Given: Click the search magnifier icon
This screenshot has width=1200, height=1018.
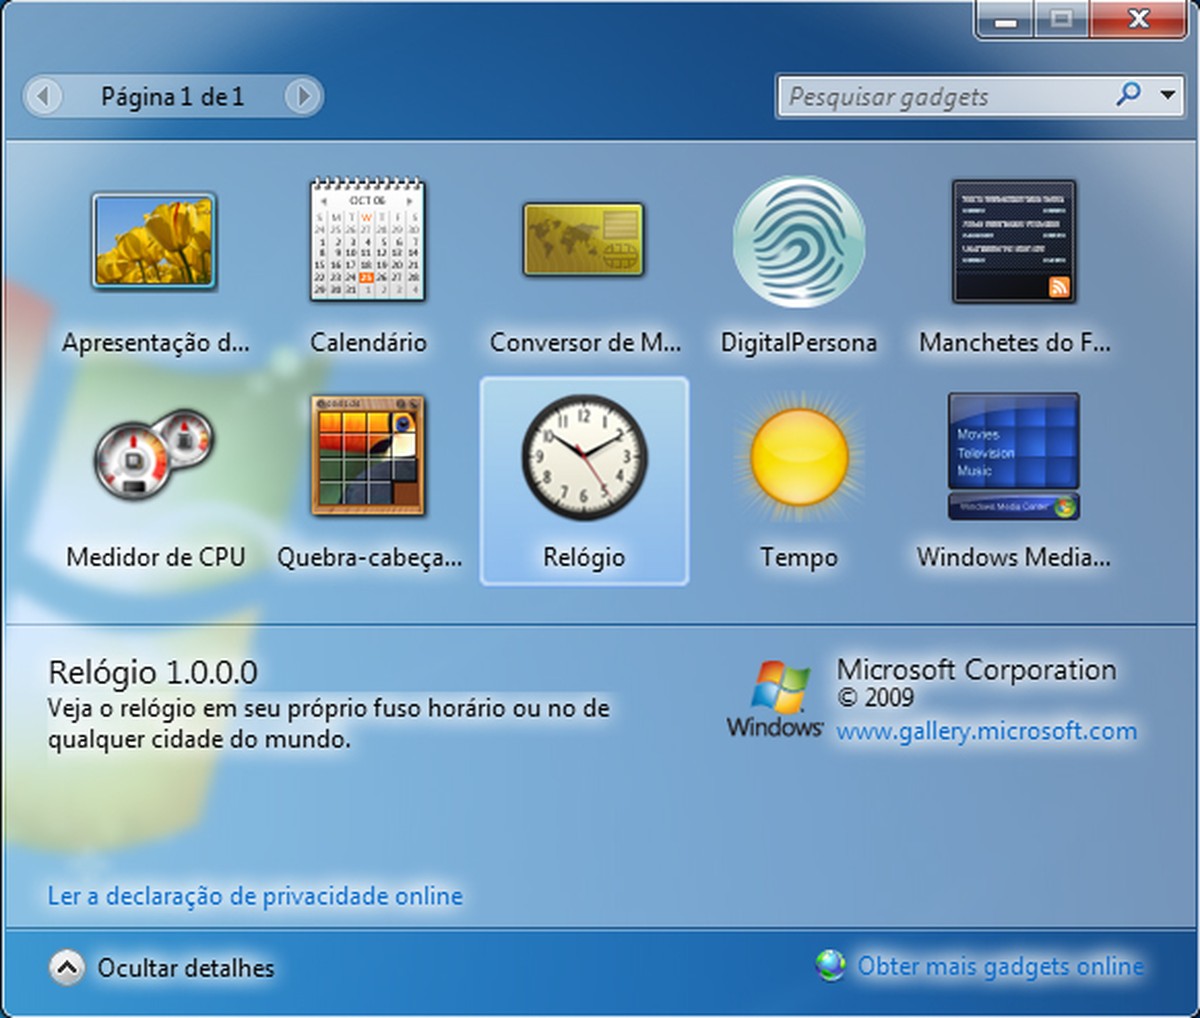Looking at the screenshot, I should pos(1128,95).
